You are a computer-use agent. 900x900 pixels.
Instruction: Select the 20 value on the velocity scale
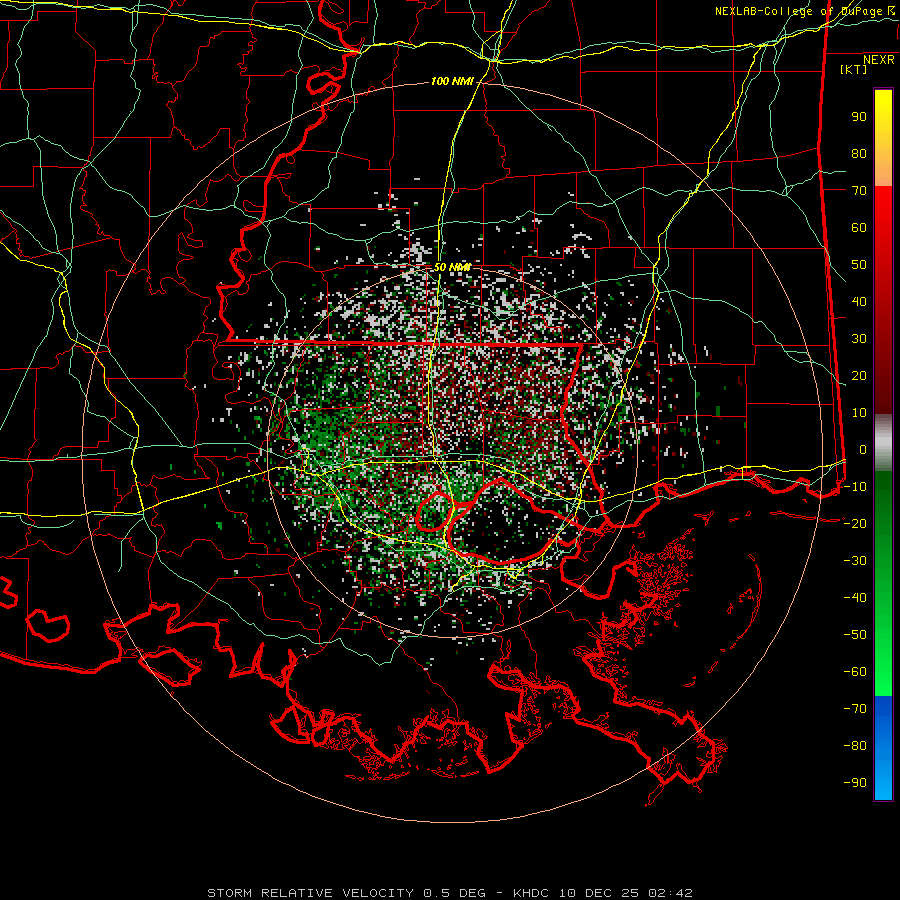[x=859, y=376]
